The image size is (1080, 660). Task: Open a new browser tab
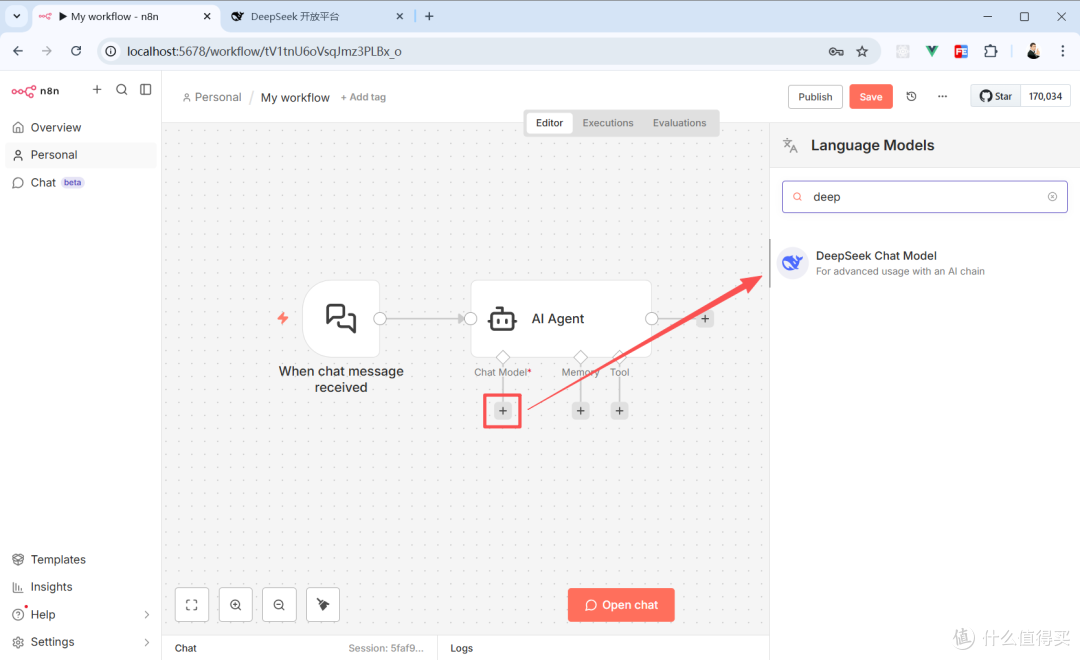[429, 17]
